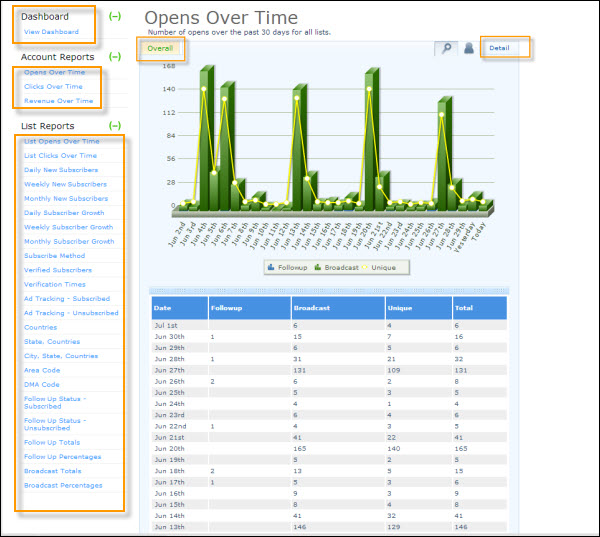
Task: Open List Clicks Over Time report
Action: [x=60, y=156]
